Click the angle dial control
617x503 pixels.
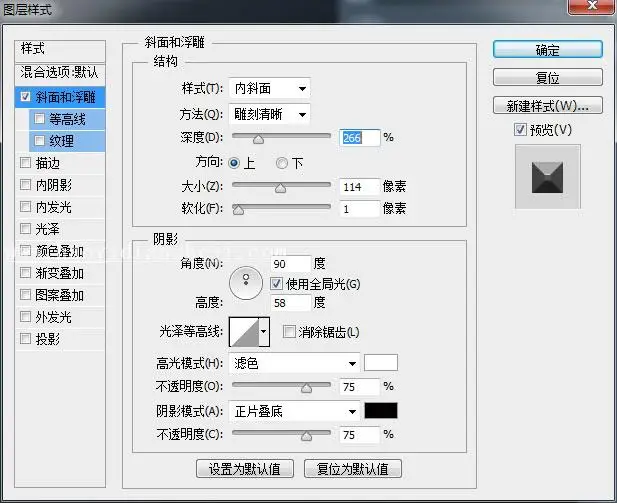click(x=246, y=283)
